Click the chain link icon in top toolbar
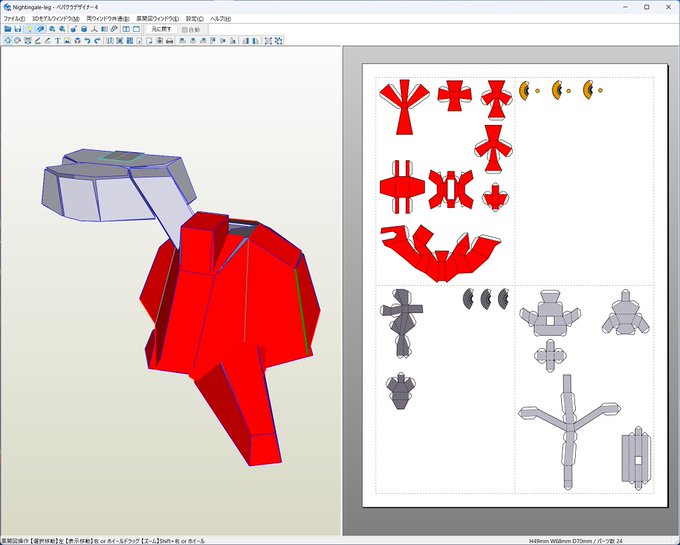 tap(114, 29)
